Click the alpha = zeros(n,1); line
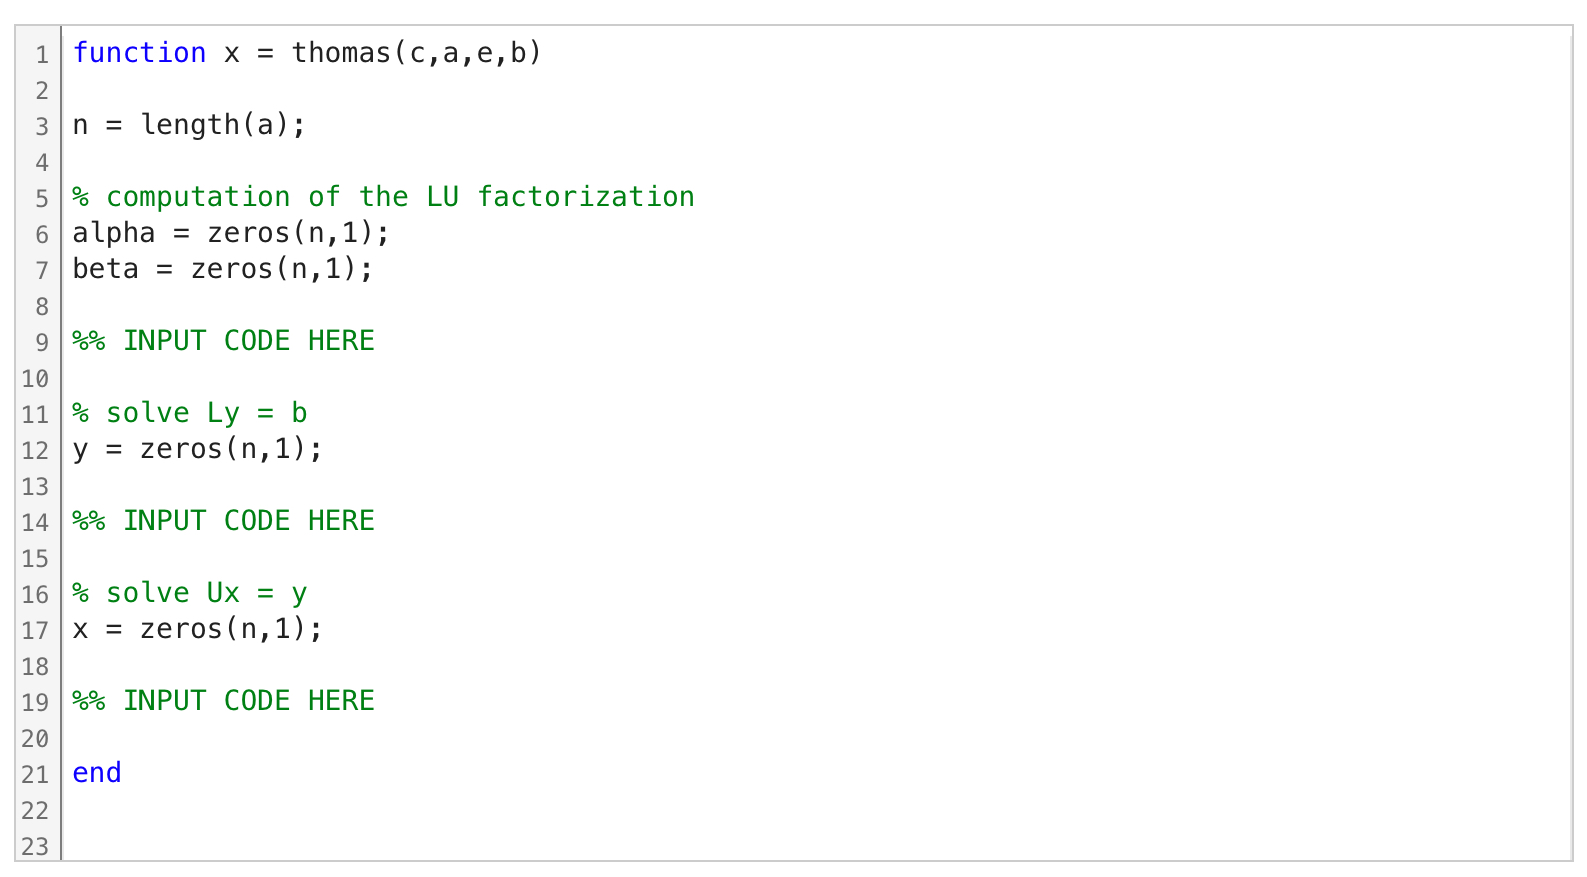 pos(231,233)
